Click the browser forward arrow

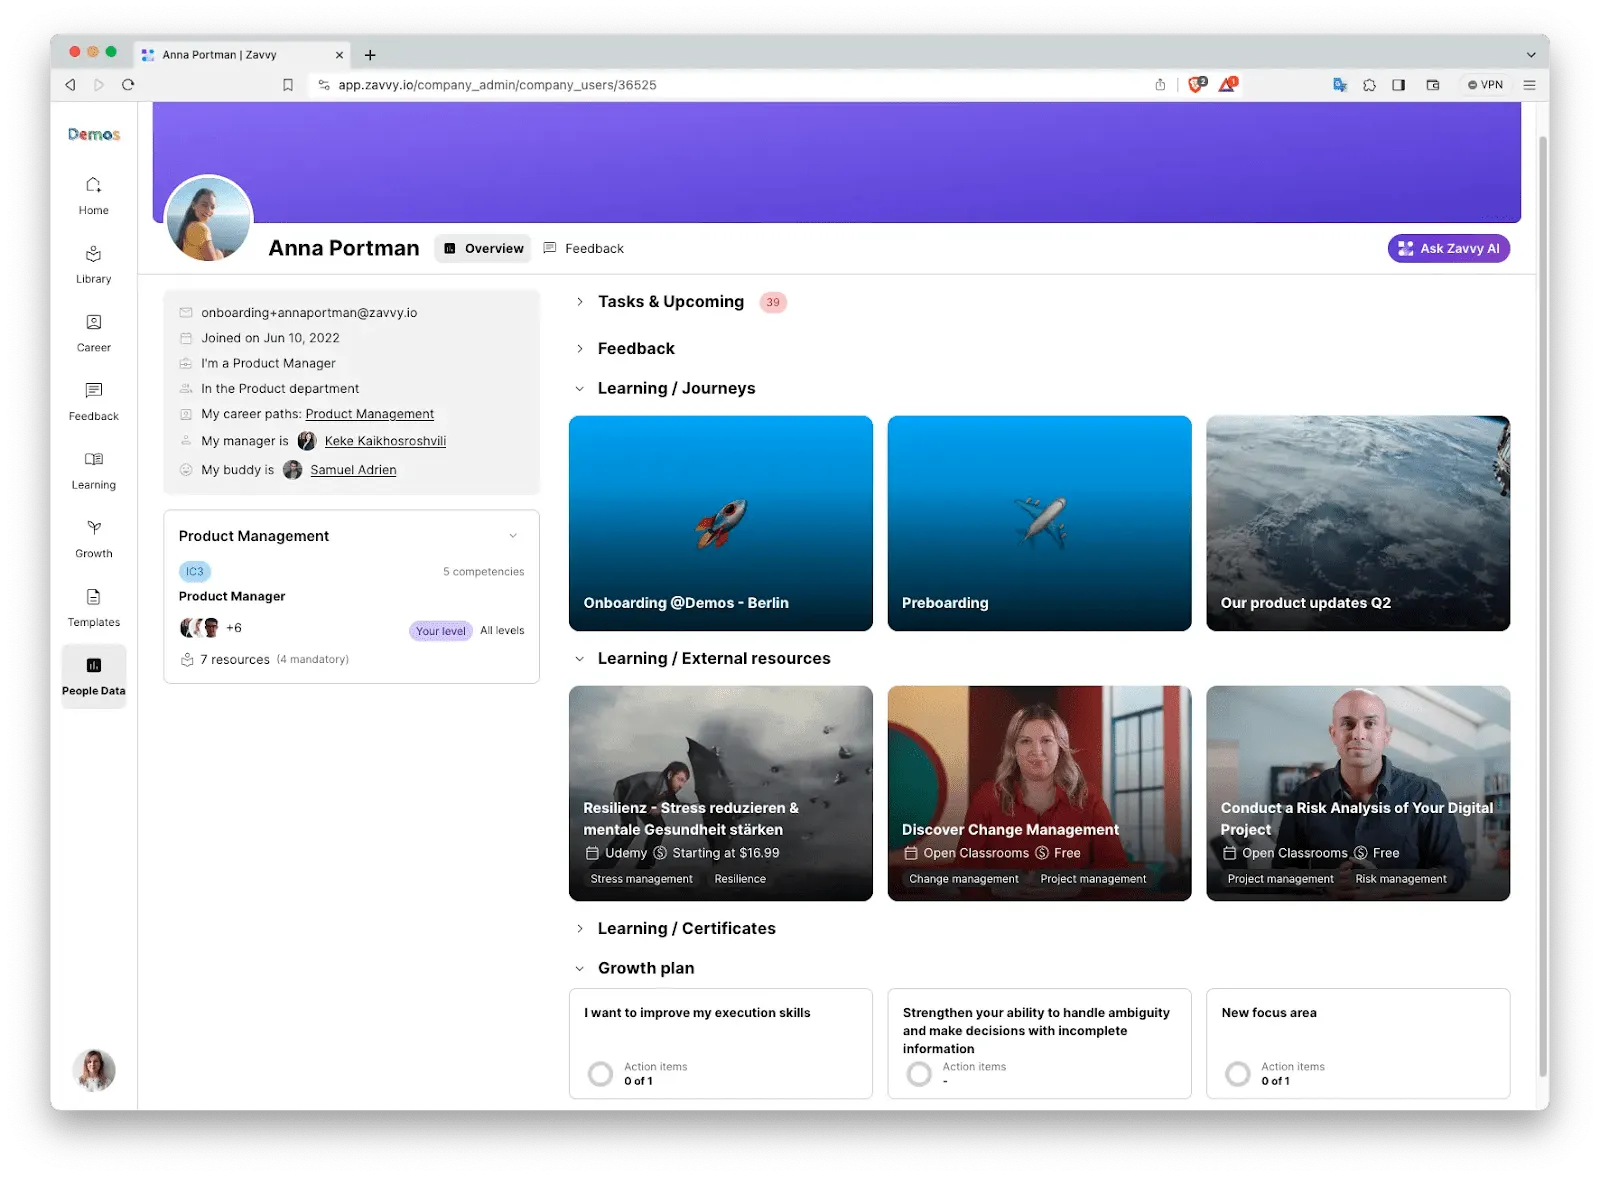pos(99,85)
